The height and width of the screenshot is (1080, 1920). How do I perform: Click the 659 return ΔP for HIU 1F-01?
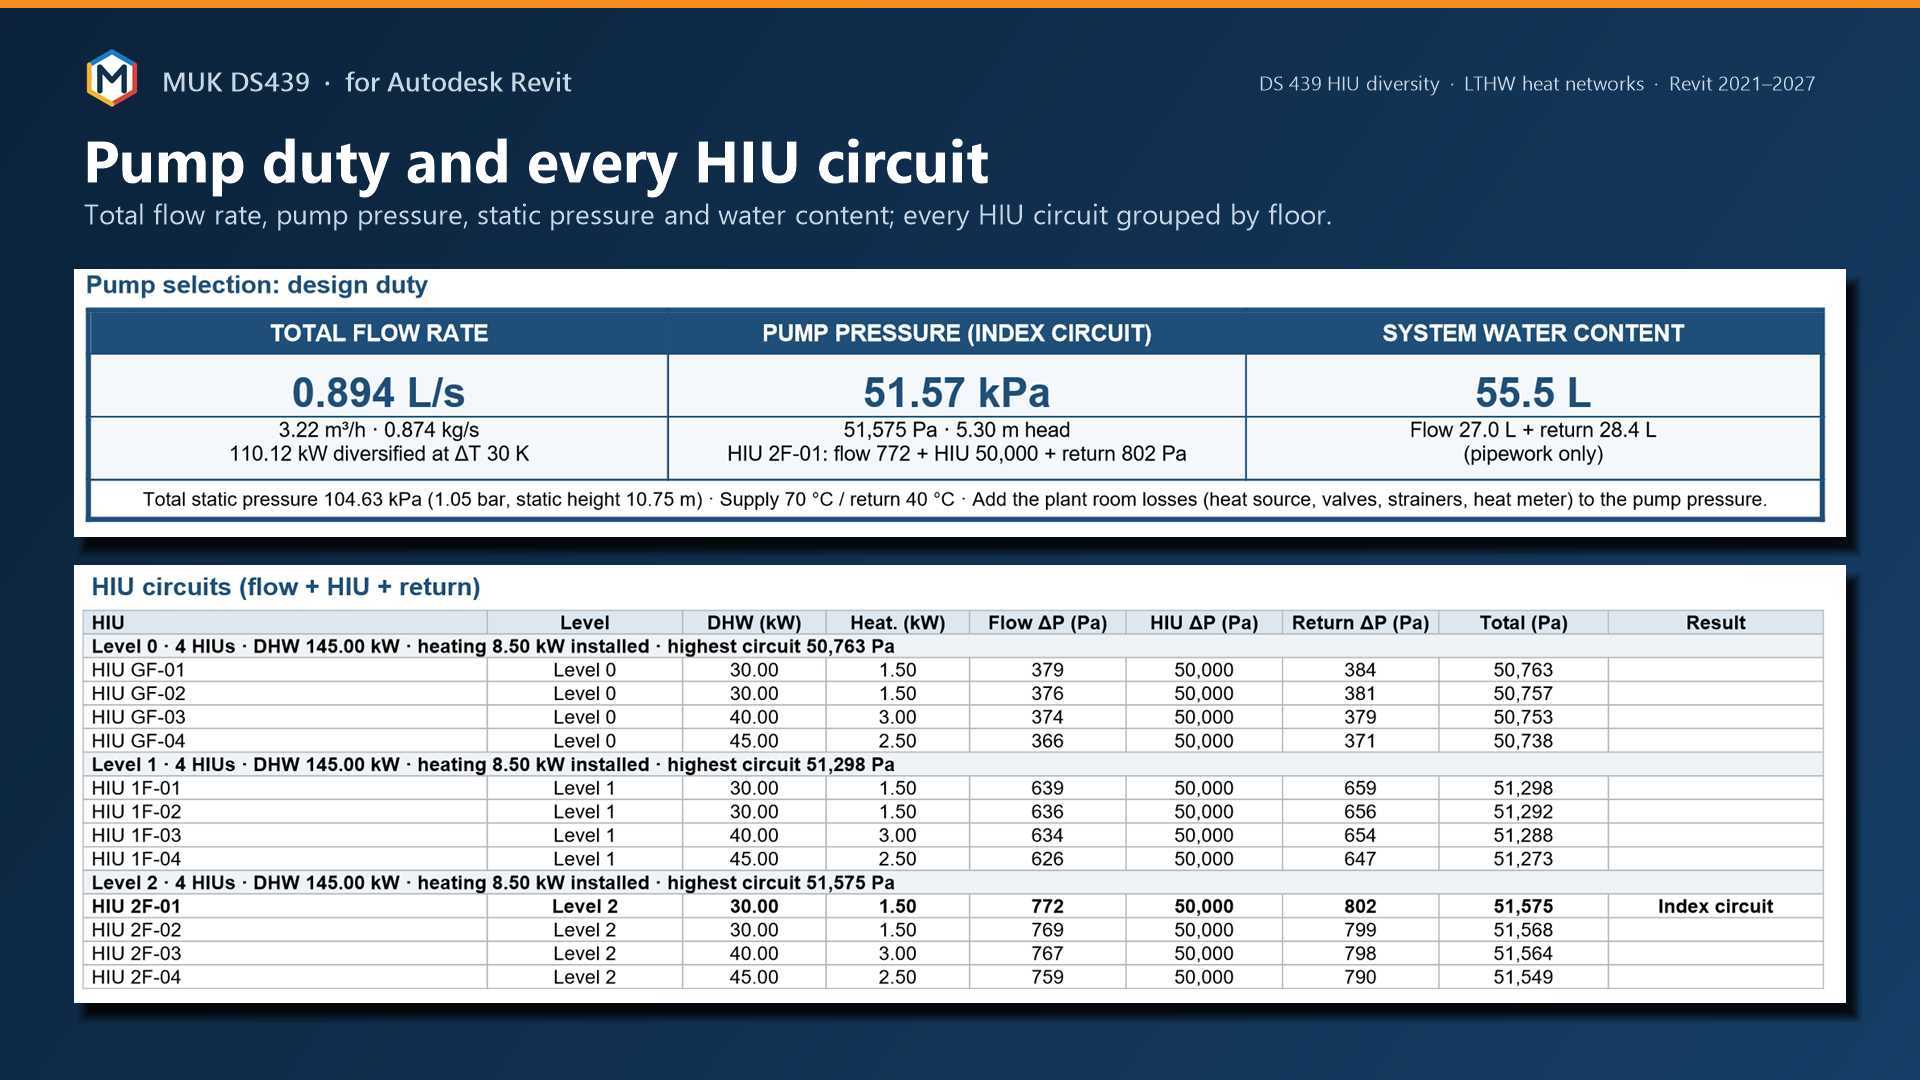pos(1360,788)
